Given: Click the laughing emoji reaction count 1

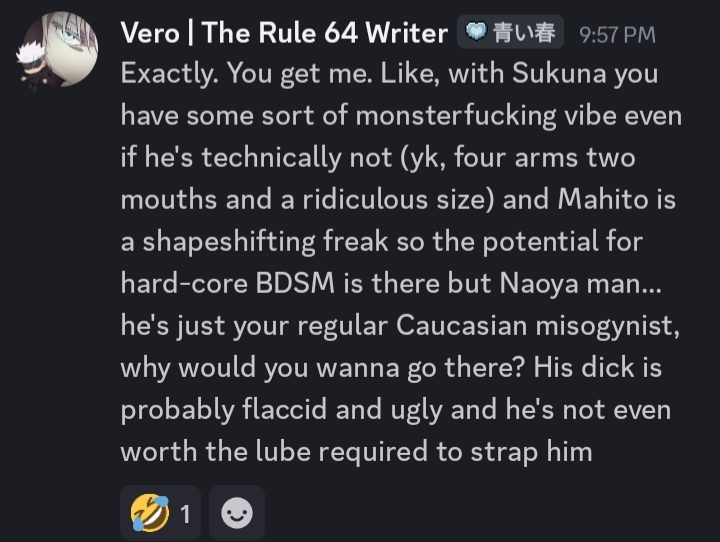Looking at the screenshot, I should [185, 514].
